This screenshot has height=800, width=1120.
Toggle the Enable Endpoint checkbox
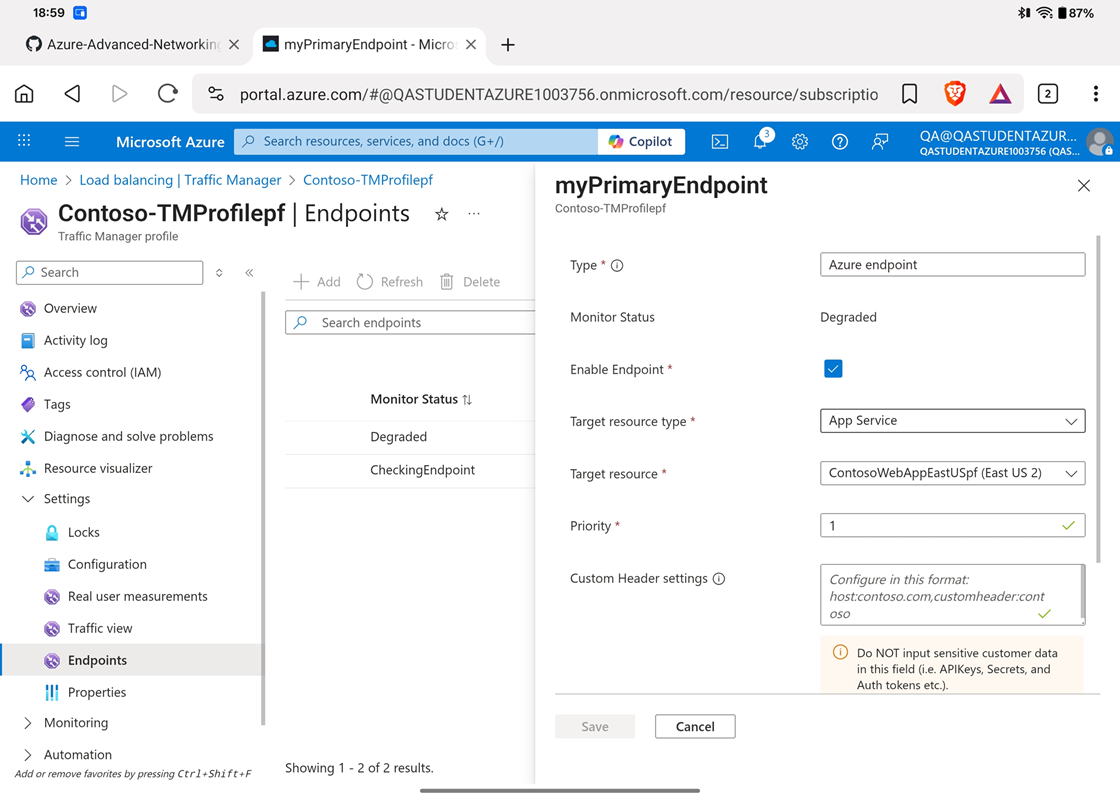pos(833,369)
